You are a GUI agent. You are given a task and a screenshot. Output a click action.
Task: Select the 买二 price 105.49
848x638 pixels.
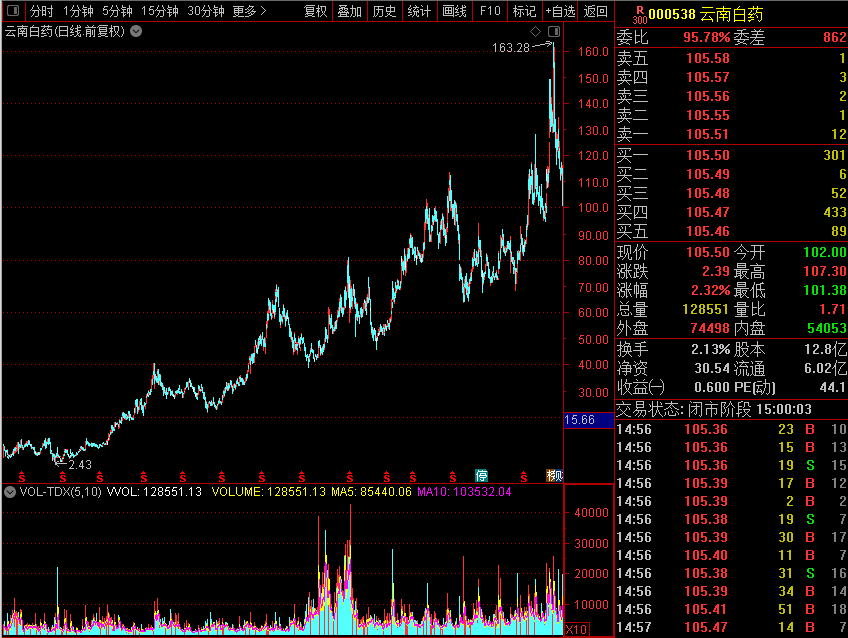tap(707, 174)
